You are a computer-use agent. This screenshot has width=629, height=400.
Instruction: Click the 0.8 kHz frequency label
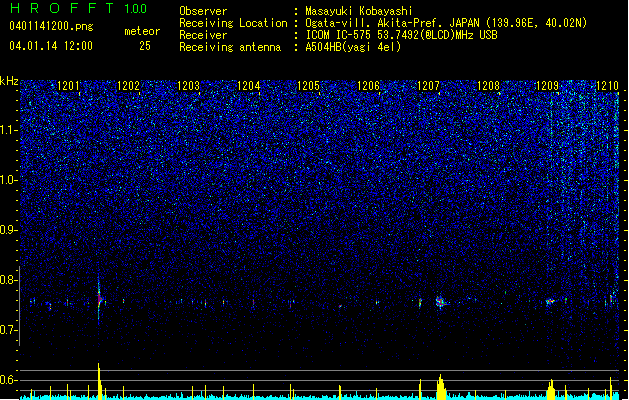pyautogui.click(x=8, y=280)
